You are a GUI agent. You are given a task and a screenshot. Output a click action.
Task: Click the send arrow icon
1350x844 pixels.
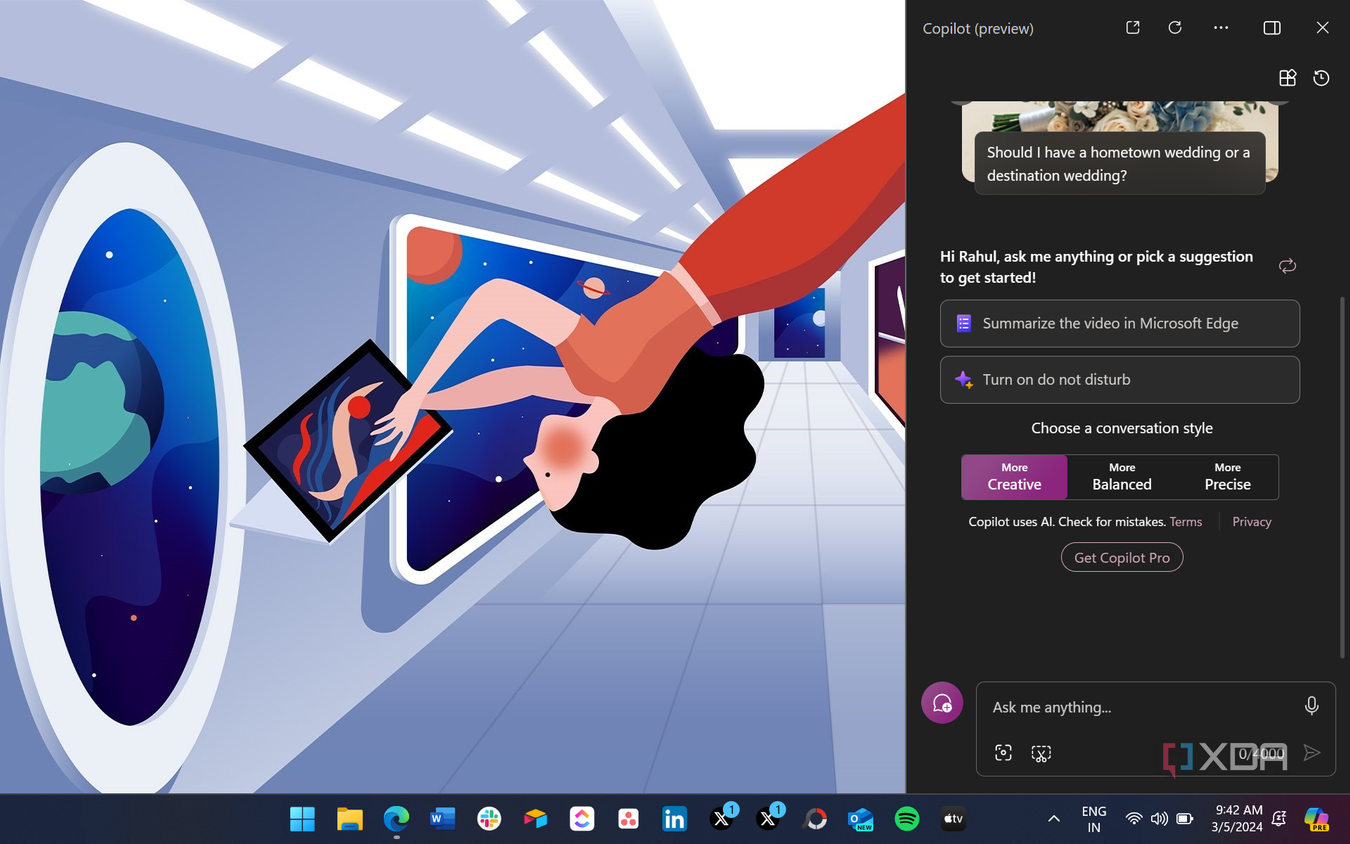coord(1312,753)
